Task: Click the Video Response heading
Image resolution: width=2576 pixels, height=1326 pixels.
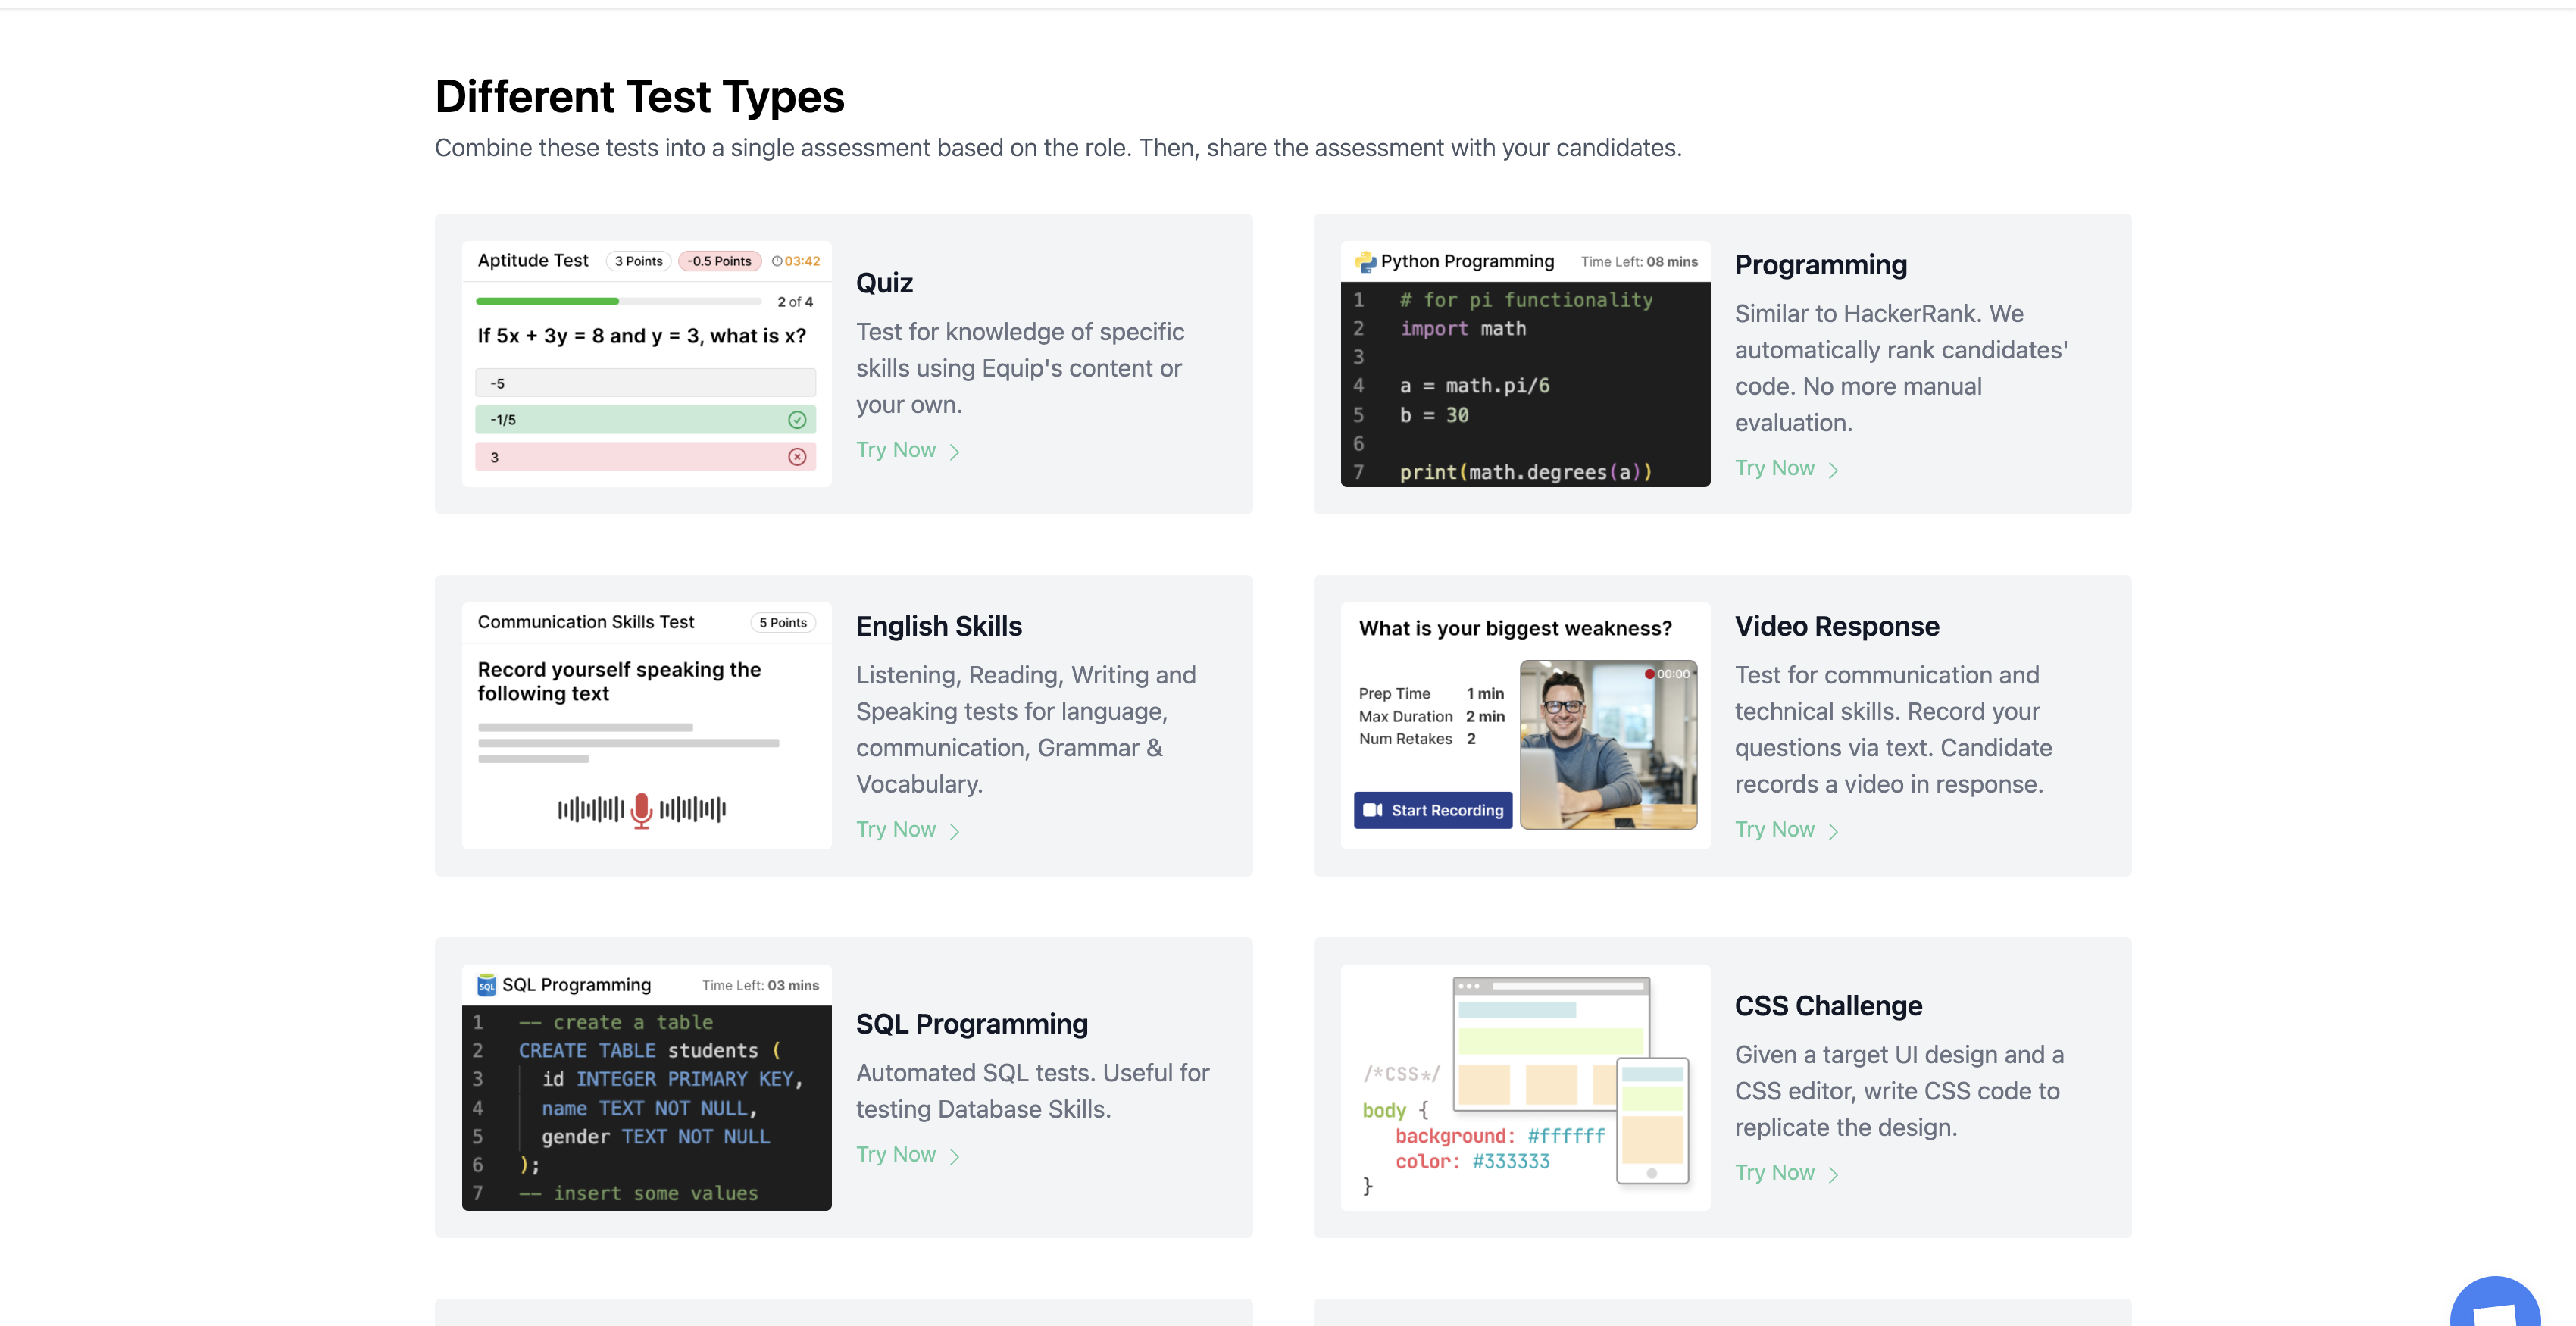Action: click(1836, 626)
